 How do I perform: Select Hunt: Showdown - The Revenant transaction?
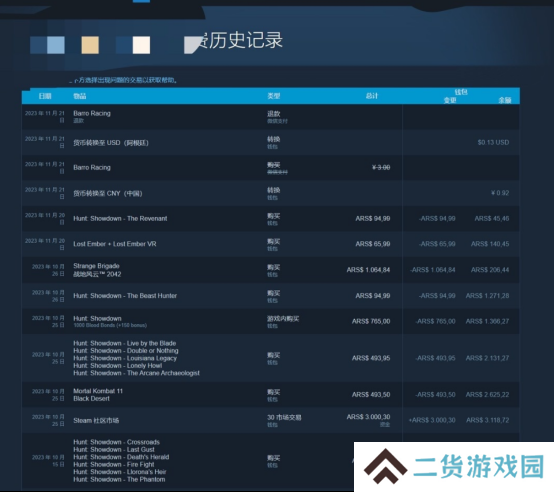click(x=271, y=219)
